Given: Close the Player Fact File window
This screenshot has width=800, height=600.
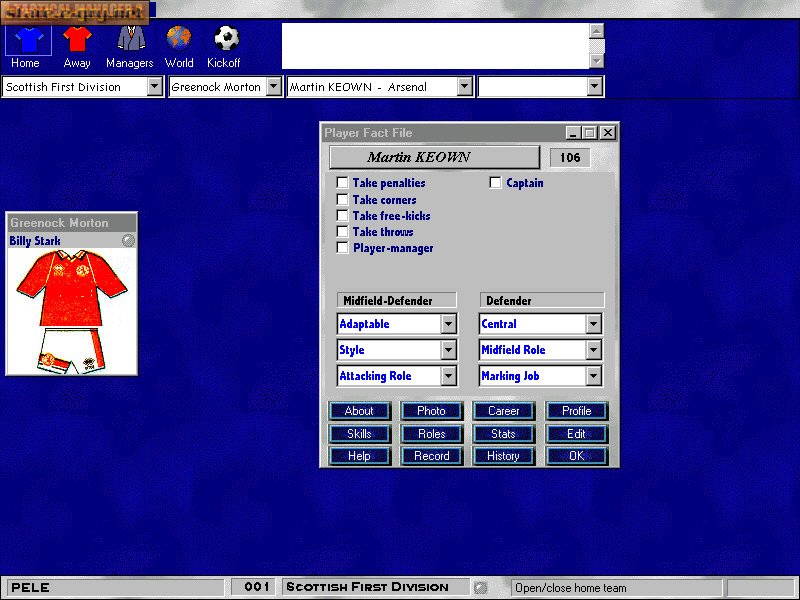Looking at the screenshot, I should point(608,133).
